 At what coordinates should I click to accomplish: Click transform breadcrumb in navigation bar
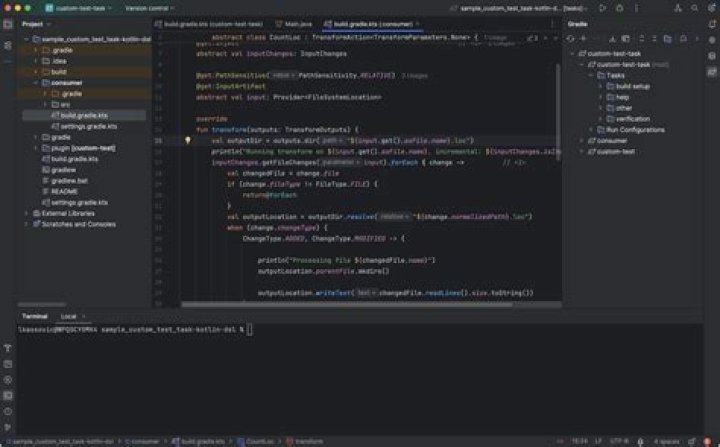pos(305,441)
